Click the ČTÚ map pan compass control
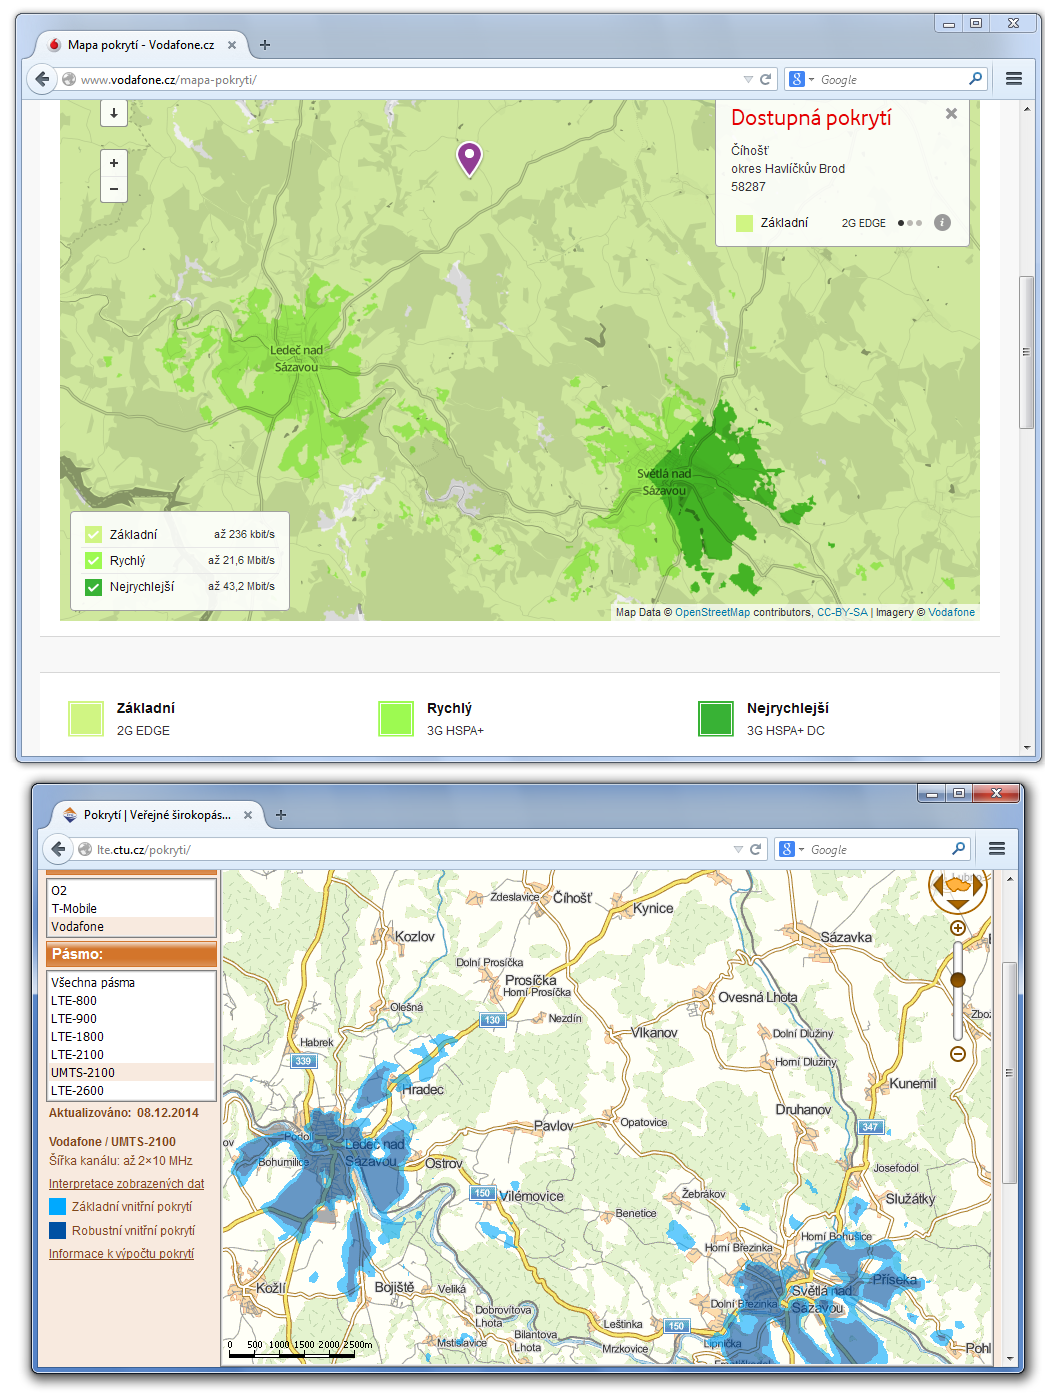The height and width of the screenshot is (1396, 1045). tap(958, 887)
